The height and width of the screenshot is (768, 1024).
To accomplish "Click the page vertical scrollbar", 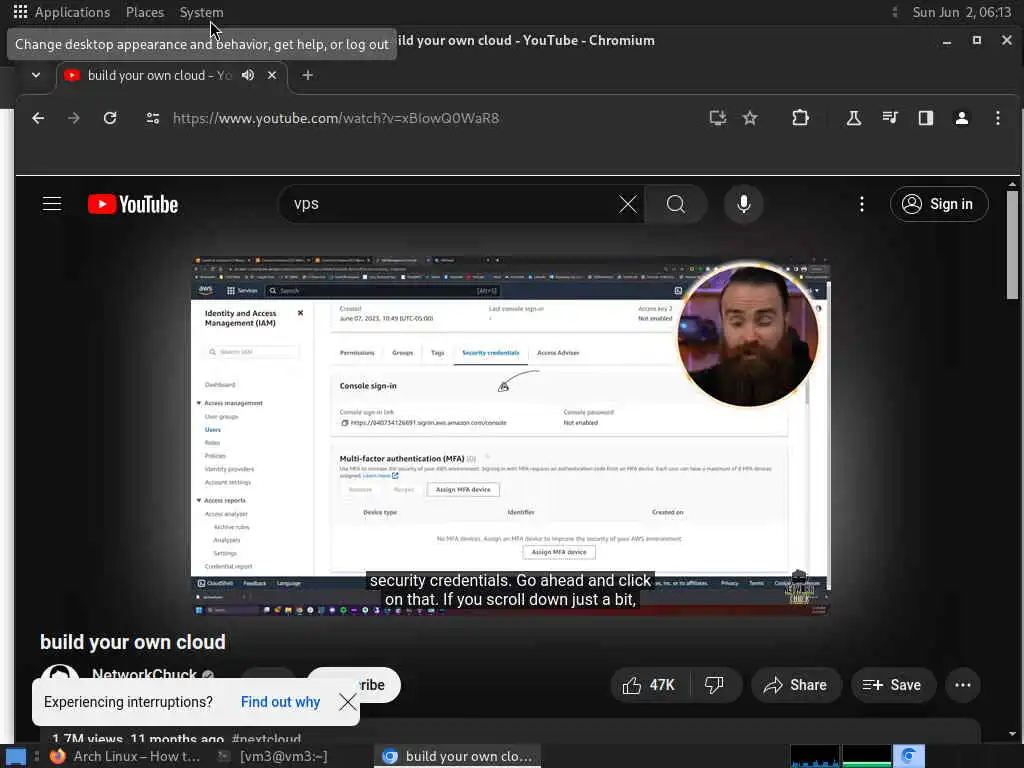I will (1012, 244).
